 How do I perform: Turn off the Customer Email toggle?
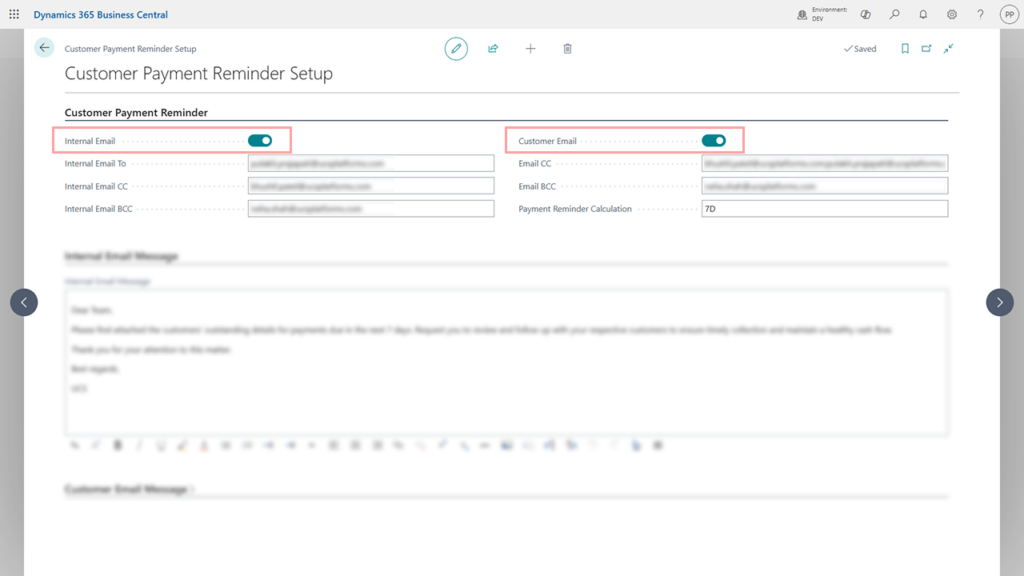click(x=714, y=140)
